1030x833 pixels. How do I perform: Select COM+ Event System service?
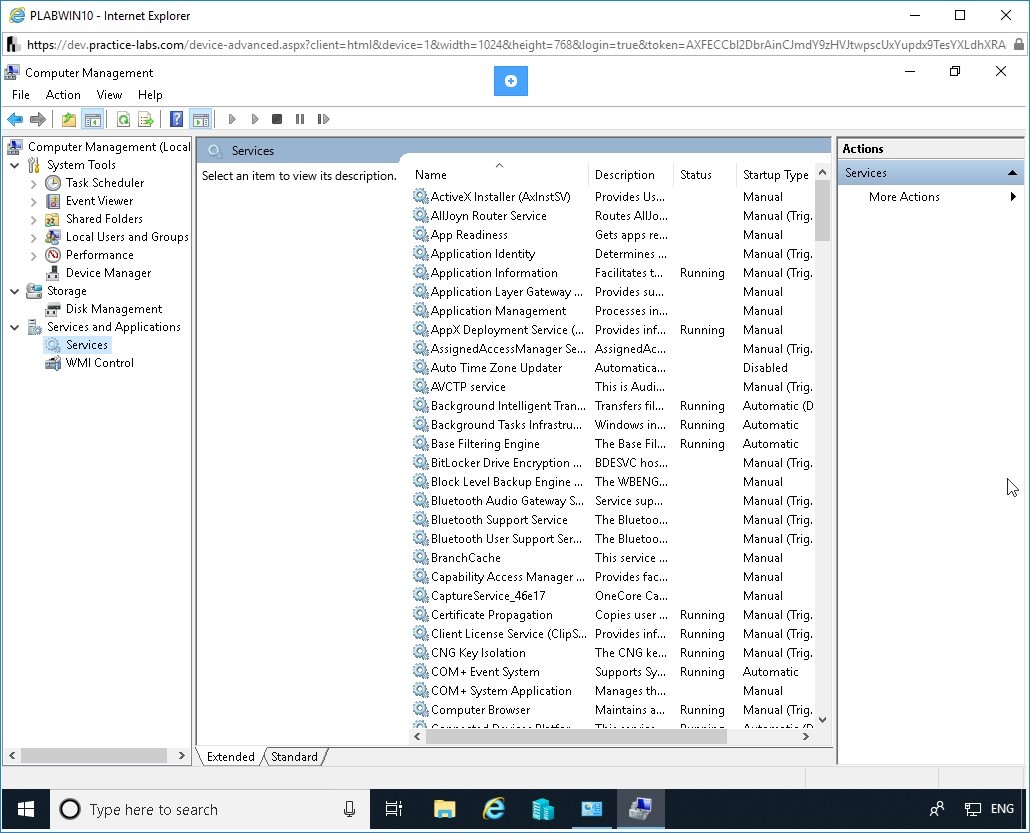[x=485, y=672]
